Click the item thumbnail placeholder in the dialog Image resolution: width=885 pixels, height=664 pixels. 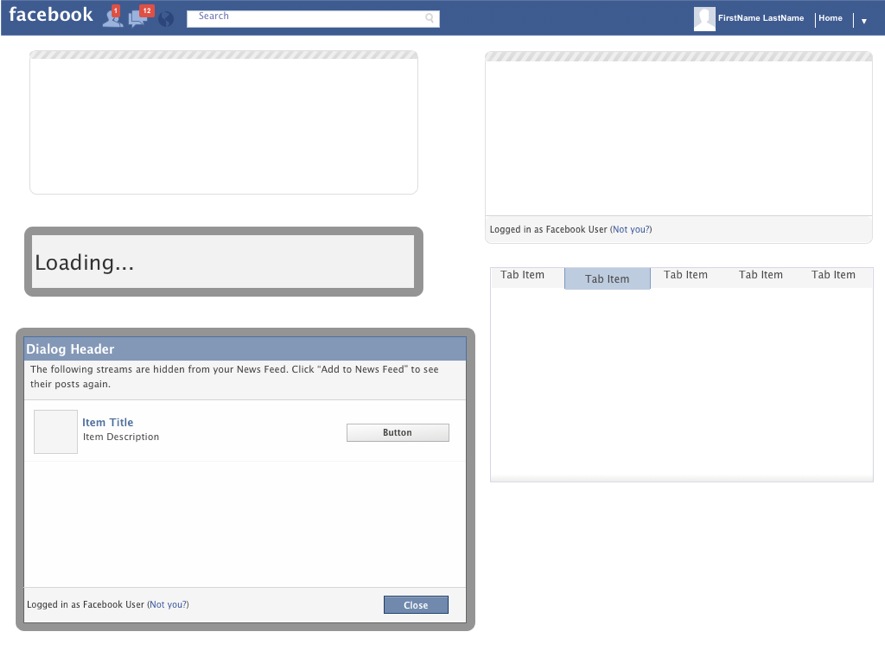[x=55, y=431]
